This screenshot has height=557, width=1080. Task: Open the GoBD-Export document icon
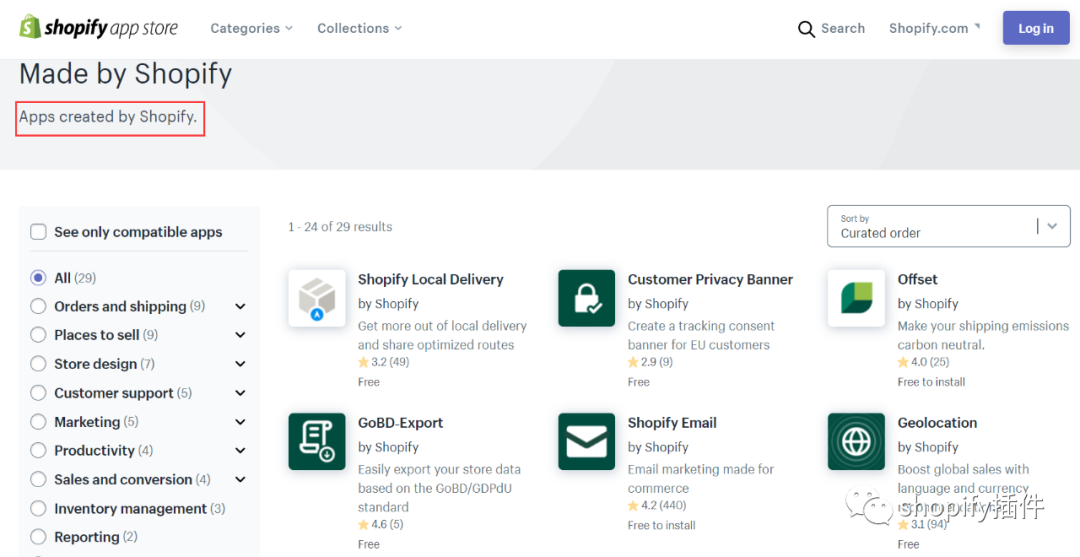click(x=317, y=441)
